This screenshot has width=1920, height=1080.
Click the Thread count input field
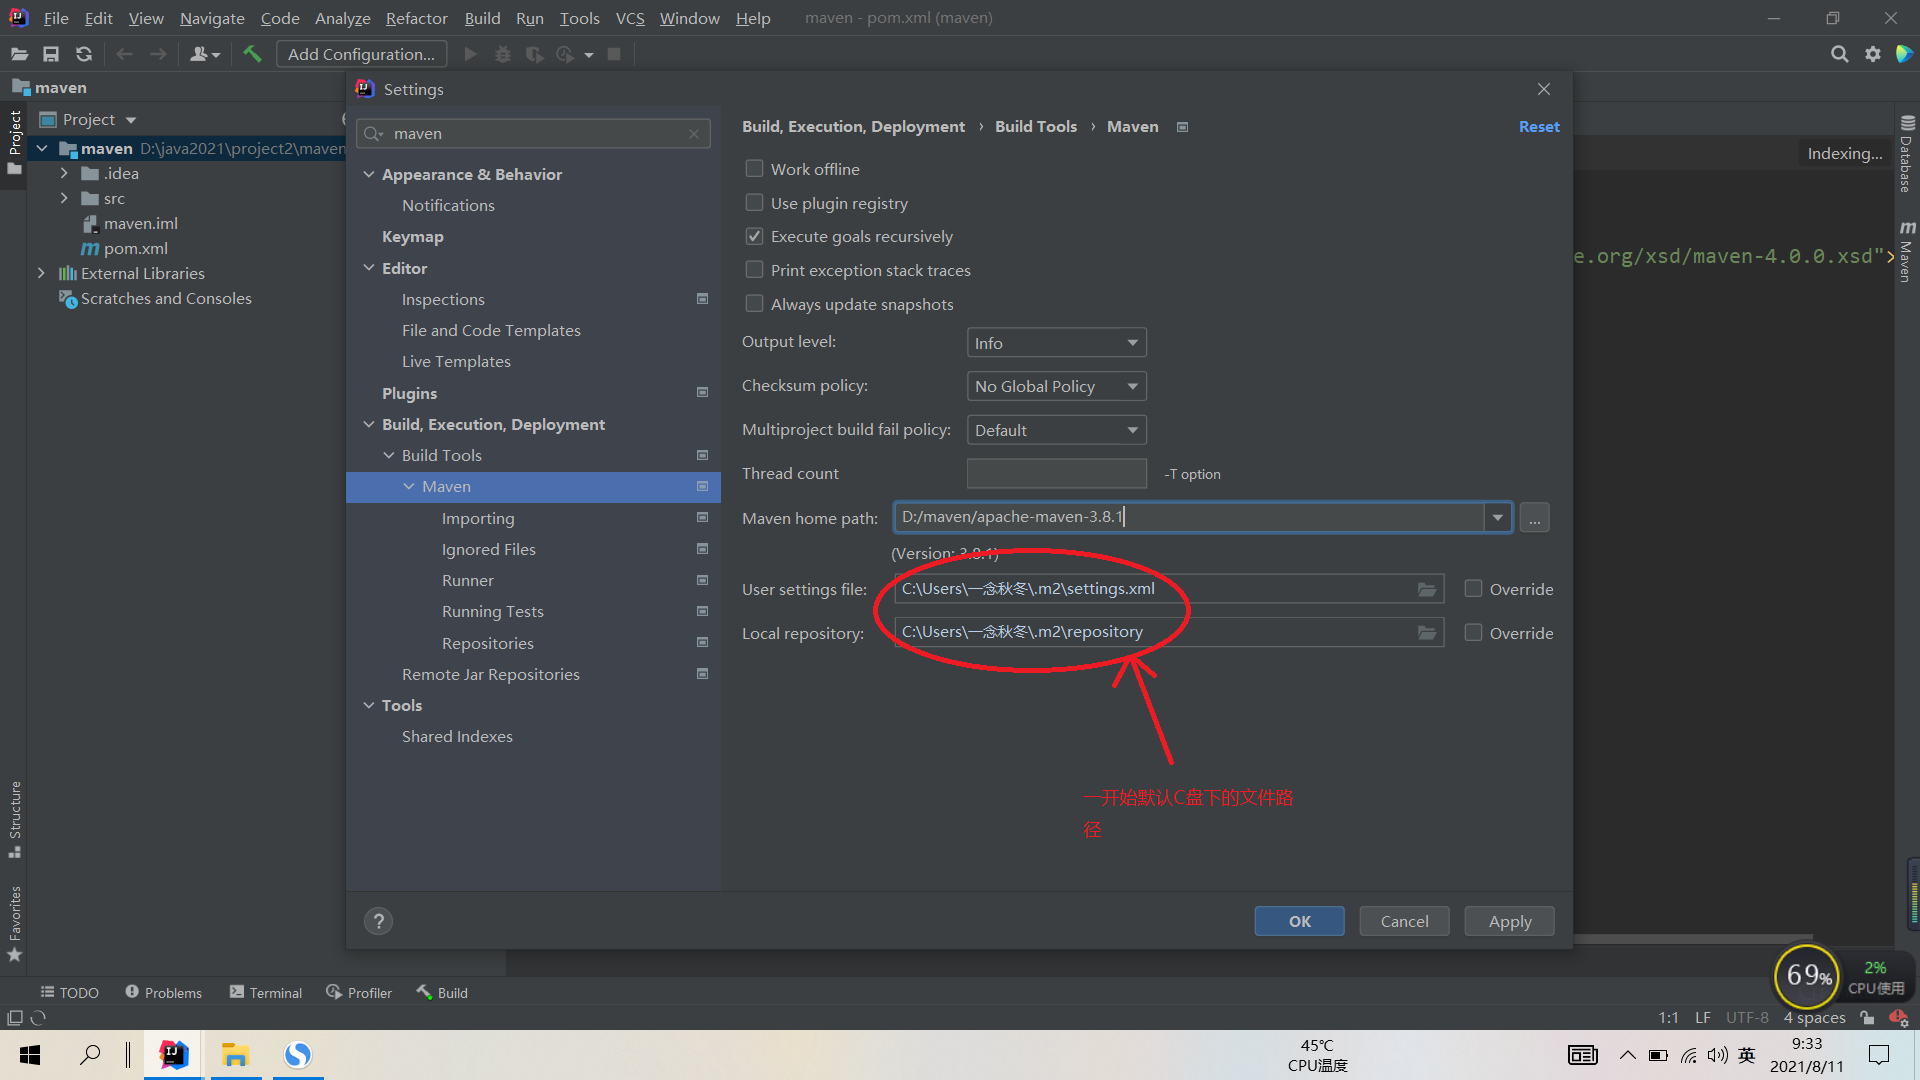pos(1056,473)
